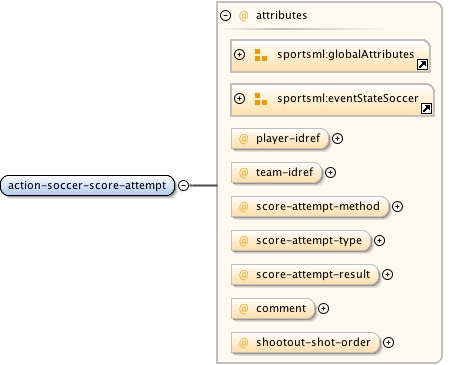Expand sportsml:globalAttributes group
The image size is (460, 365).
(239, 54)
